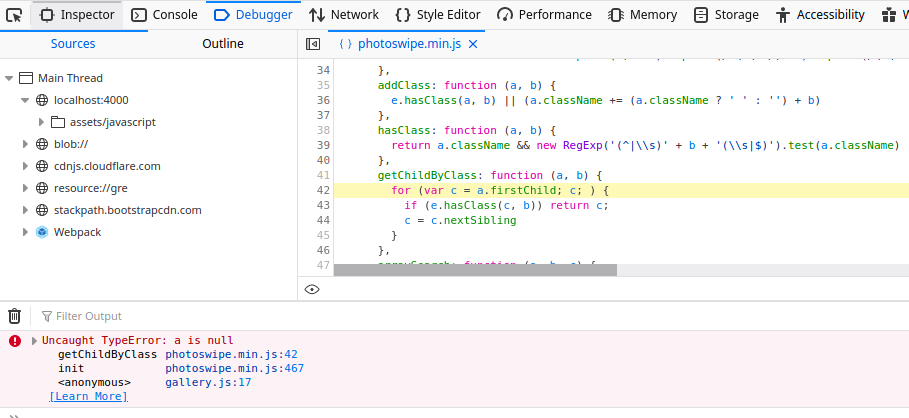
Task: Switch to the Storage tab
Action: pos(726,15)
